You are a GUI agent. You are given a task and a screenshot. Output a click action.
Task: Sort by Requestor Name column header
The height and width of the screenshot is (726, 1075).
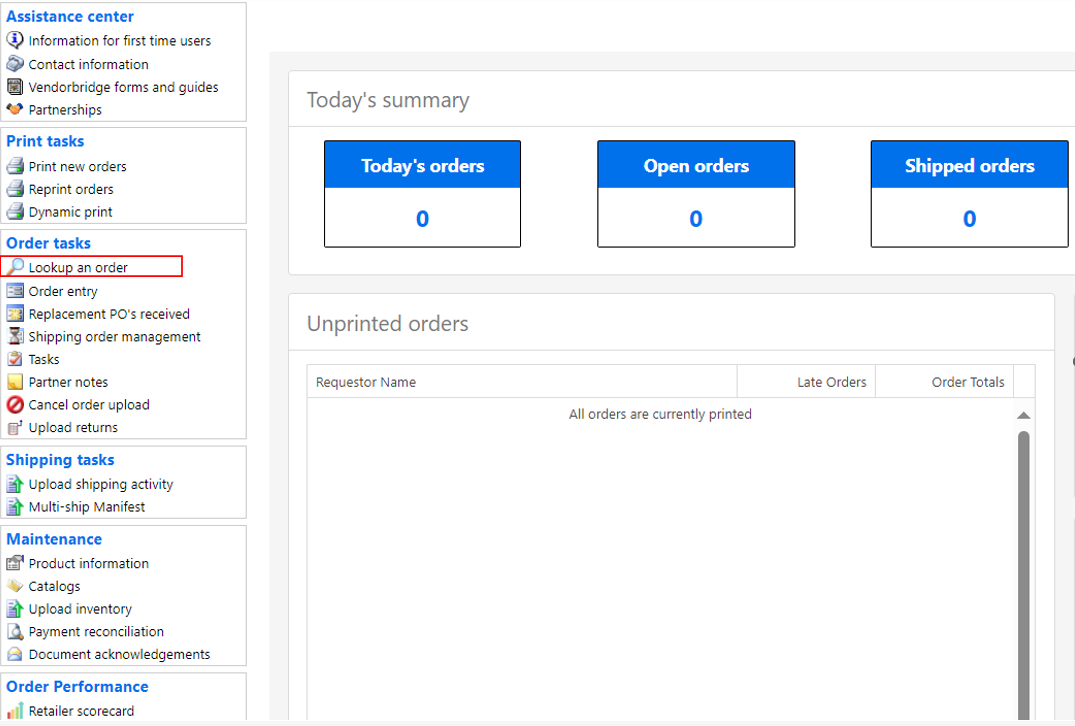522,382
